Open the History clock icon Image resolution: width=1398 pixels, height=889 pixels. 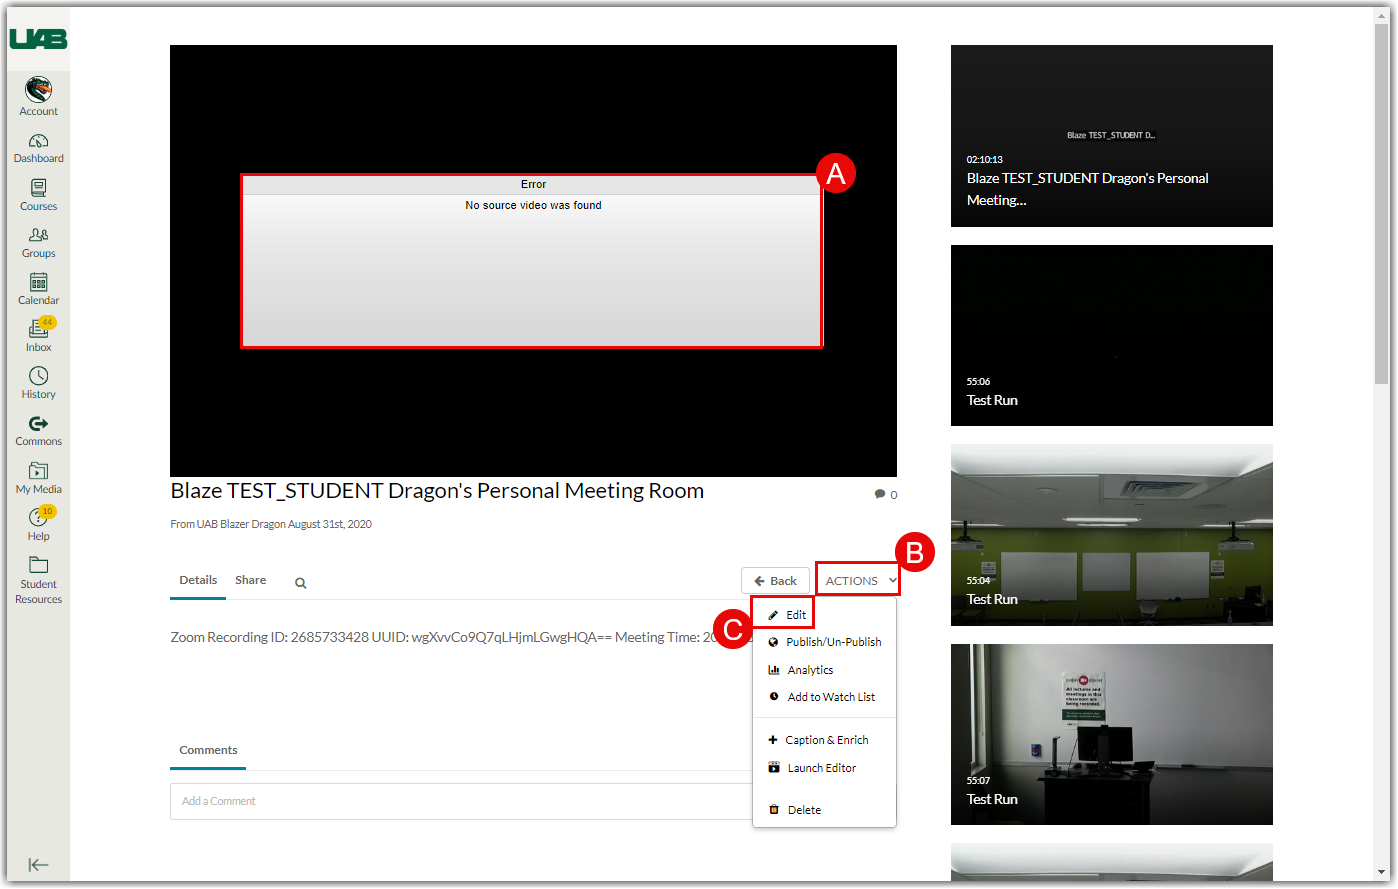[38, 383]
